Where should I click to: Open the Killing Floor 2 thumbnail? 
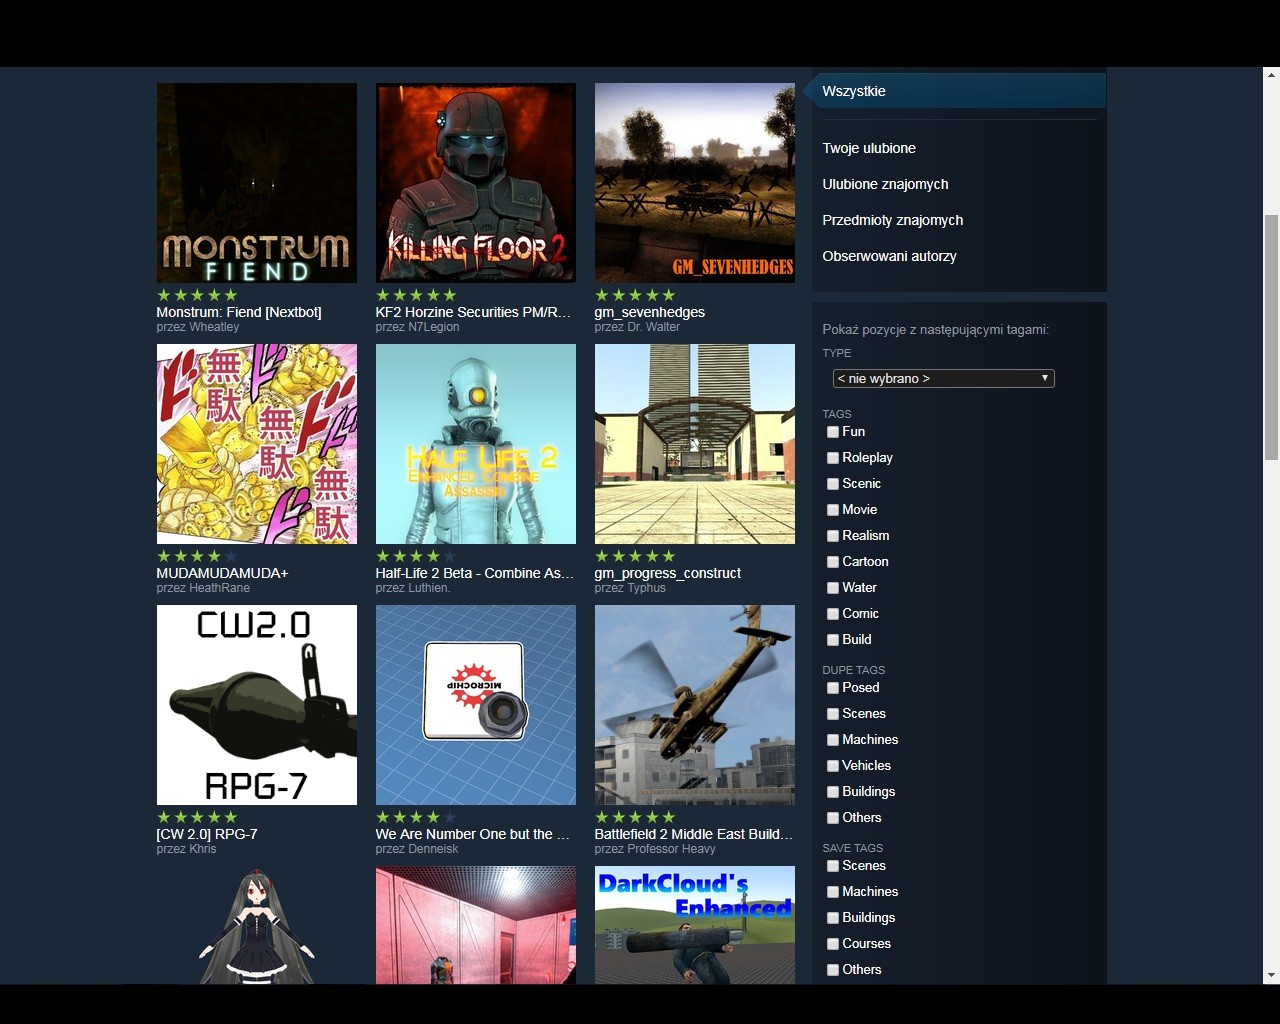pos(476,183)
